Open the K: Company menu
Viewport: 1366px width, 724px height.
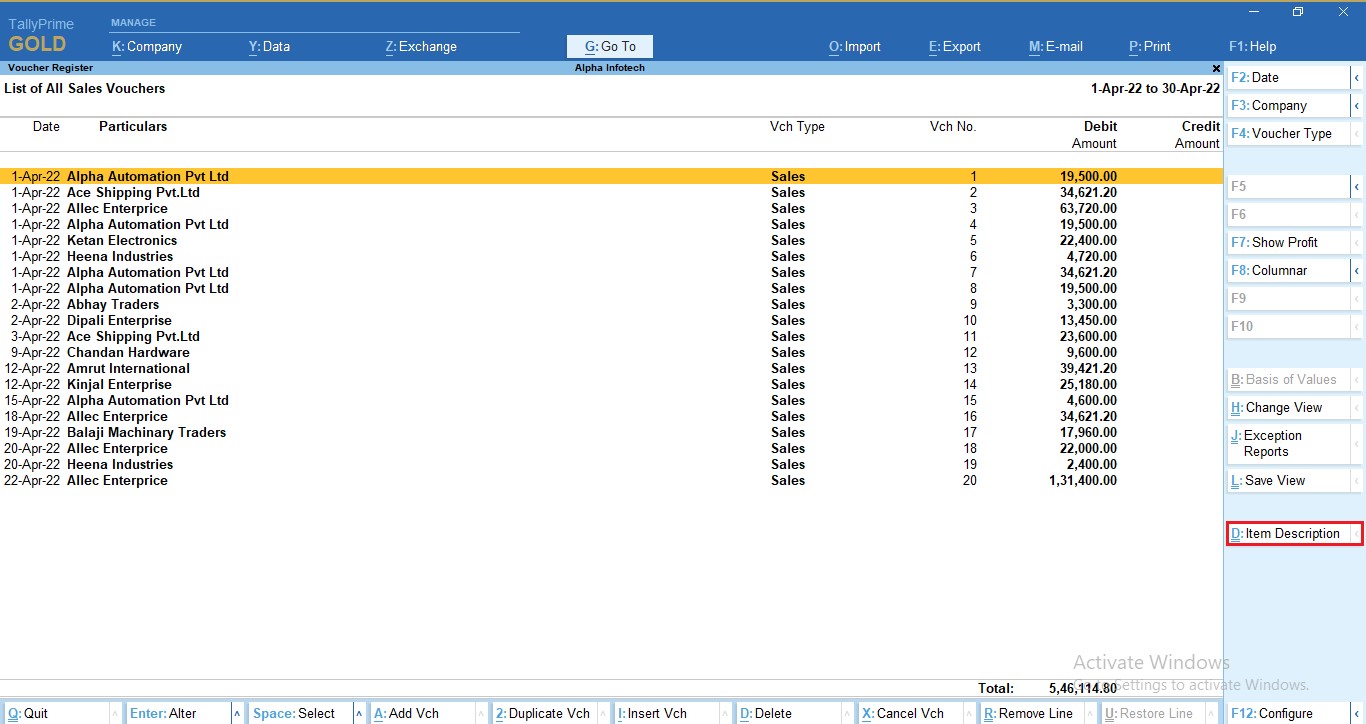coord(147,47)
